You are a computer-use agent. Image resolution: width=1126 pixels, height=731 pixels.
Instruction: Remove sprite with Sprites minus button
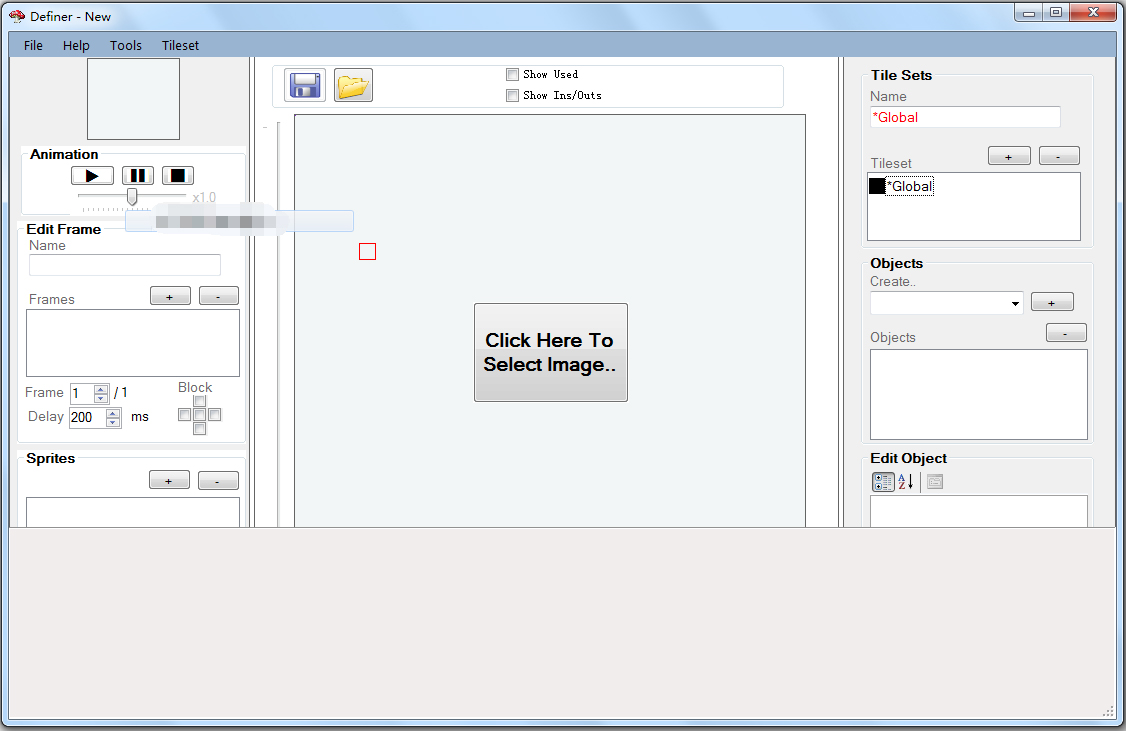click(x=218, y=480)
